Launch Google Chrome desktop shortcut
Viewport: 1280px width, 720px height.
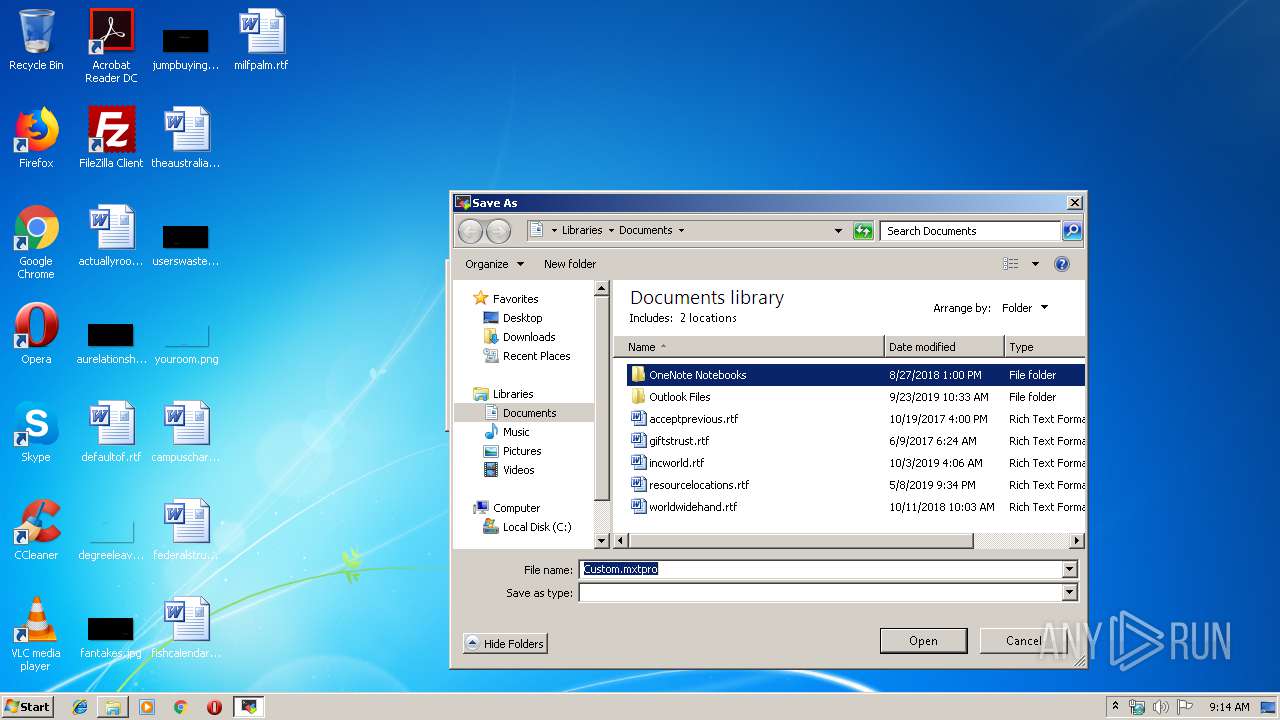click(36, 242)
